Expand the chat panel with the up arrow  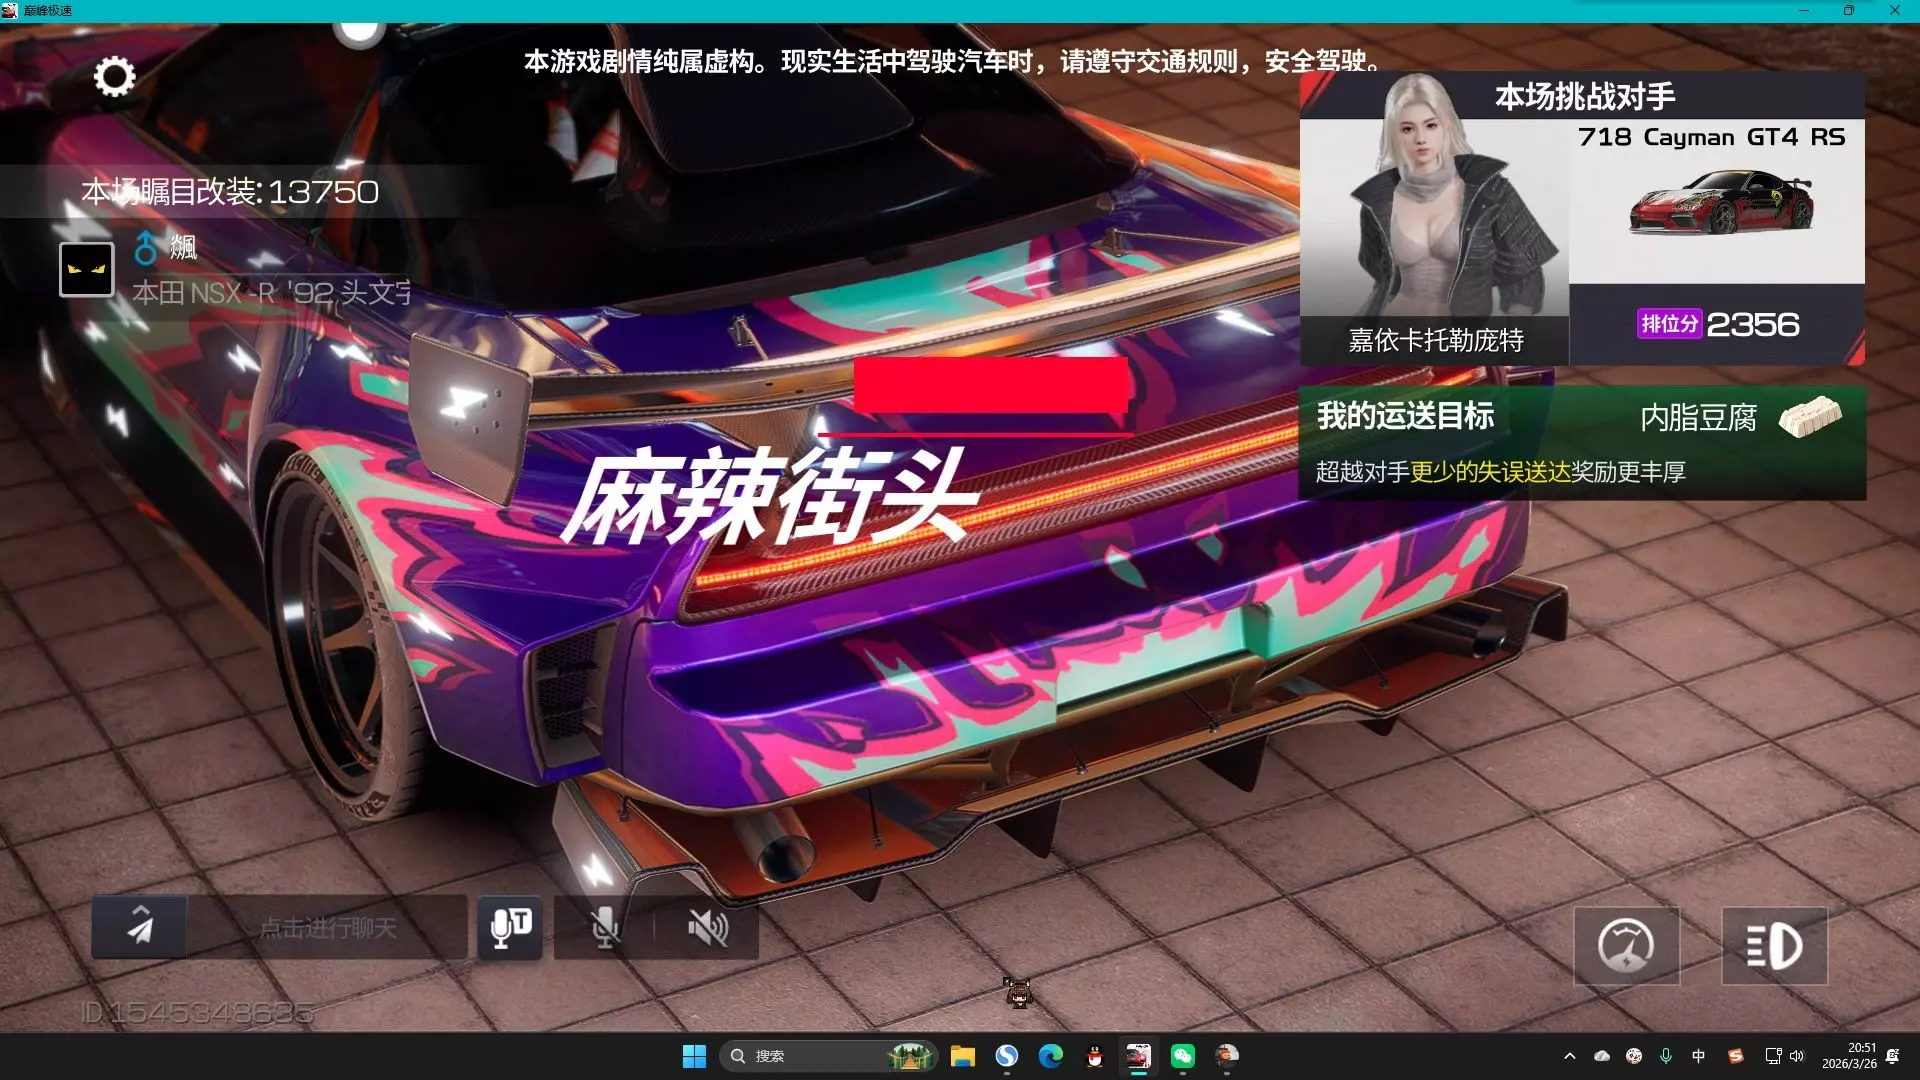(x=141, y=910)
